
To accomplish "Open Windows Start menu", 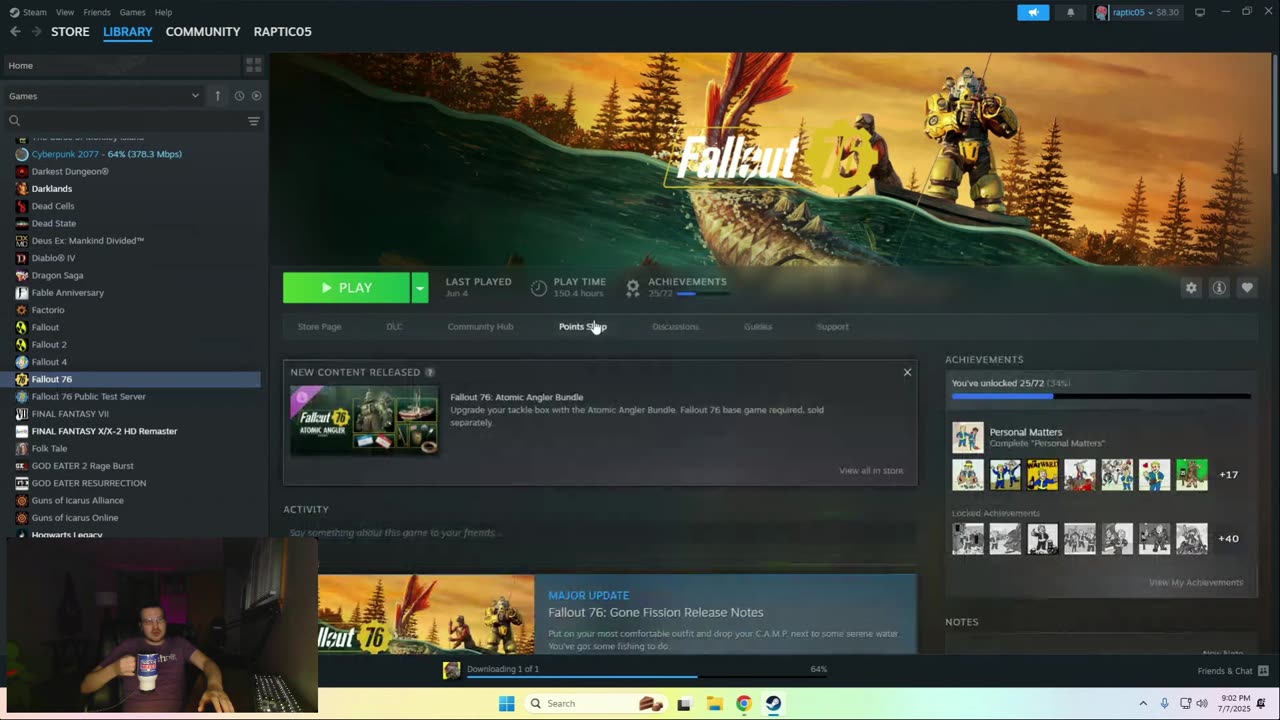I will [507, 703].
